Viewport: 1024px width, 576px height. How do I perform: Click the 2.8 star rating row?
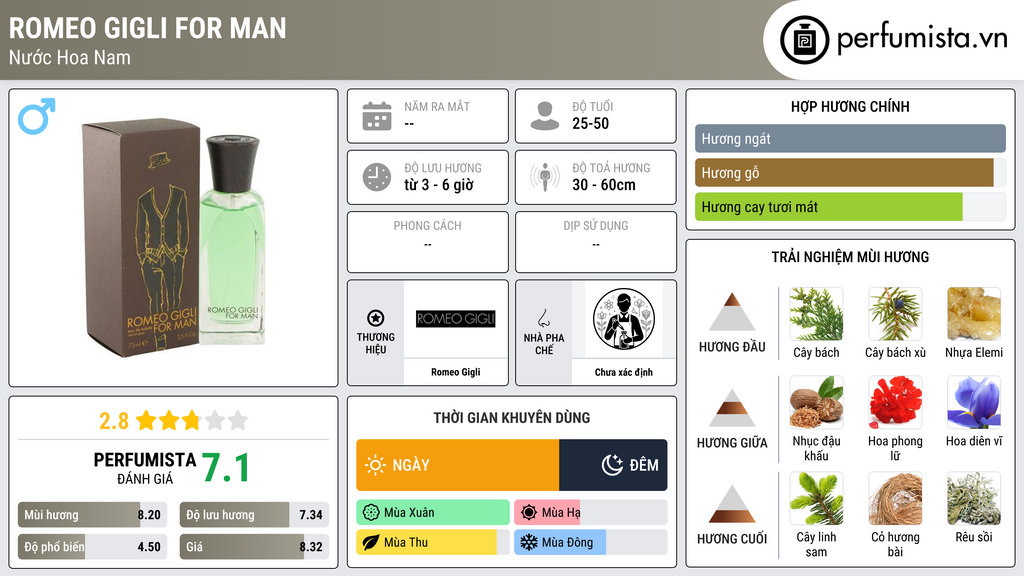(173, 421)
